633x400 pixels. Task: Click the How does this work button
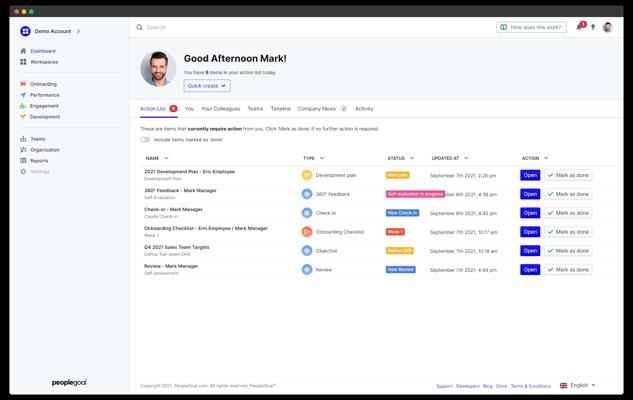(531, 27)
